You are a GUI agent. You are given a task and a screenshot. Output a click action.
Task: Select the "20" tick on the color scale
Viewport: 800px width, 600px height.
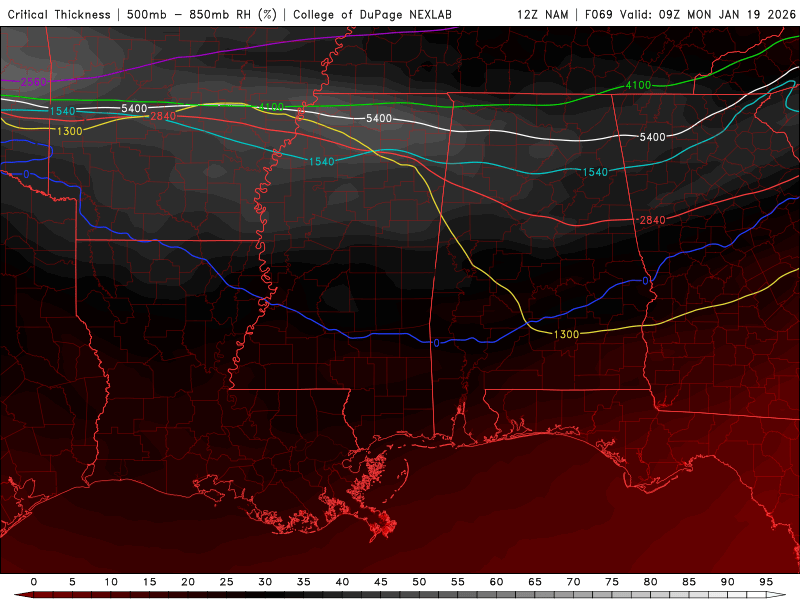(188, 582)
